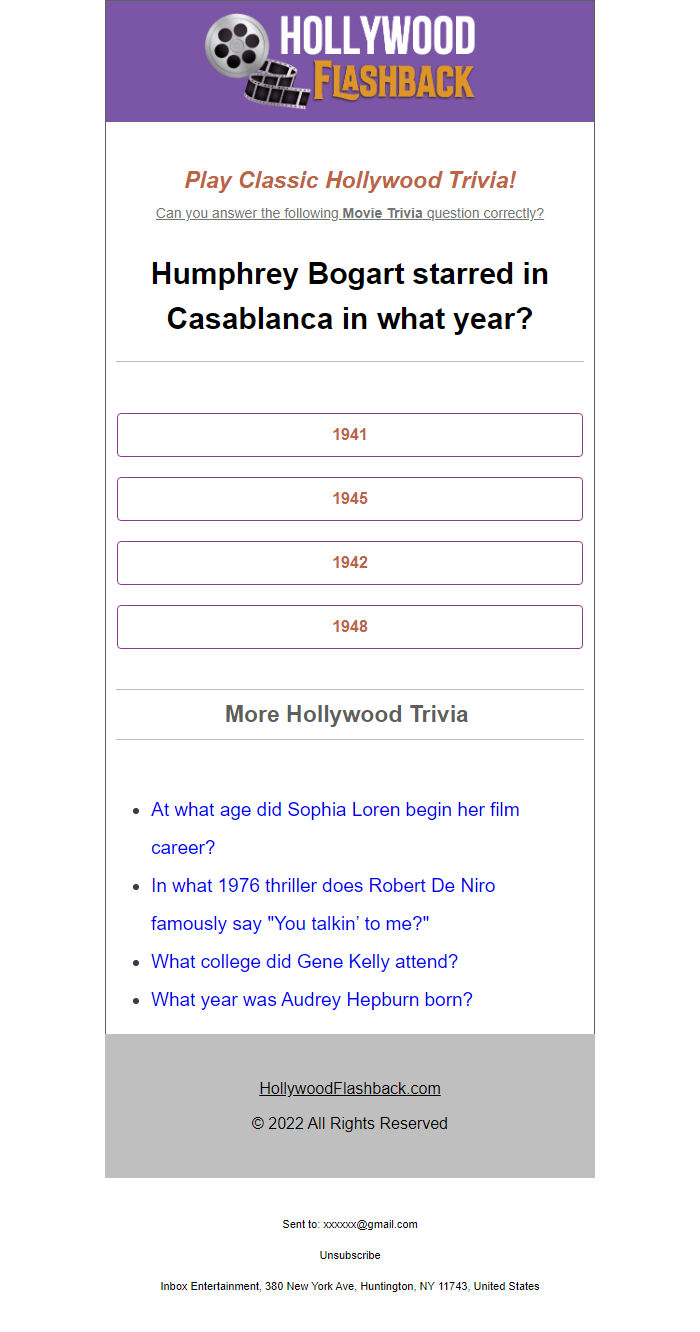Click the "More Hollywood Trivia" heading

(346, 714)
